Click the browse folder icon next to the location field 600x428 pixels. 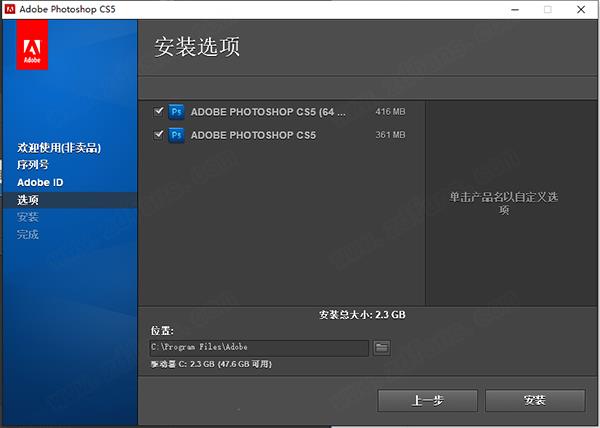(x=382, y=348)
